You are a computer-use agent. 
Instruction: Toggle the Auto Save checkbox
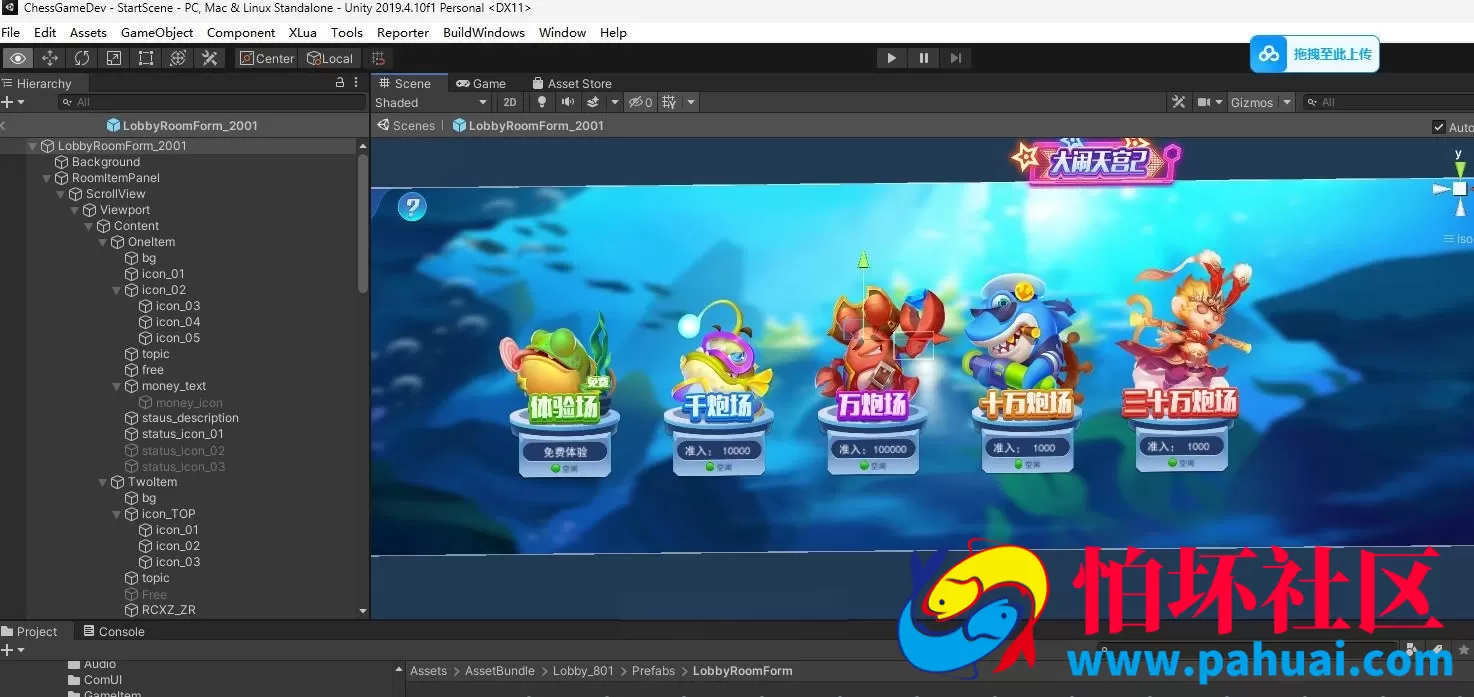[1439, 127]
